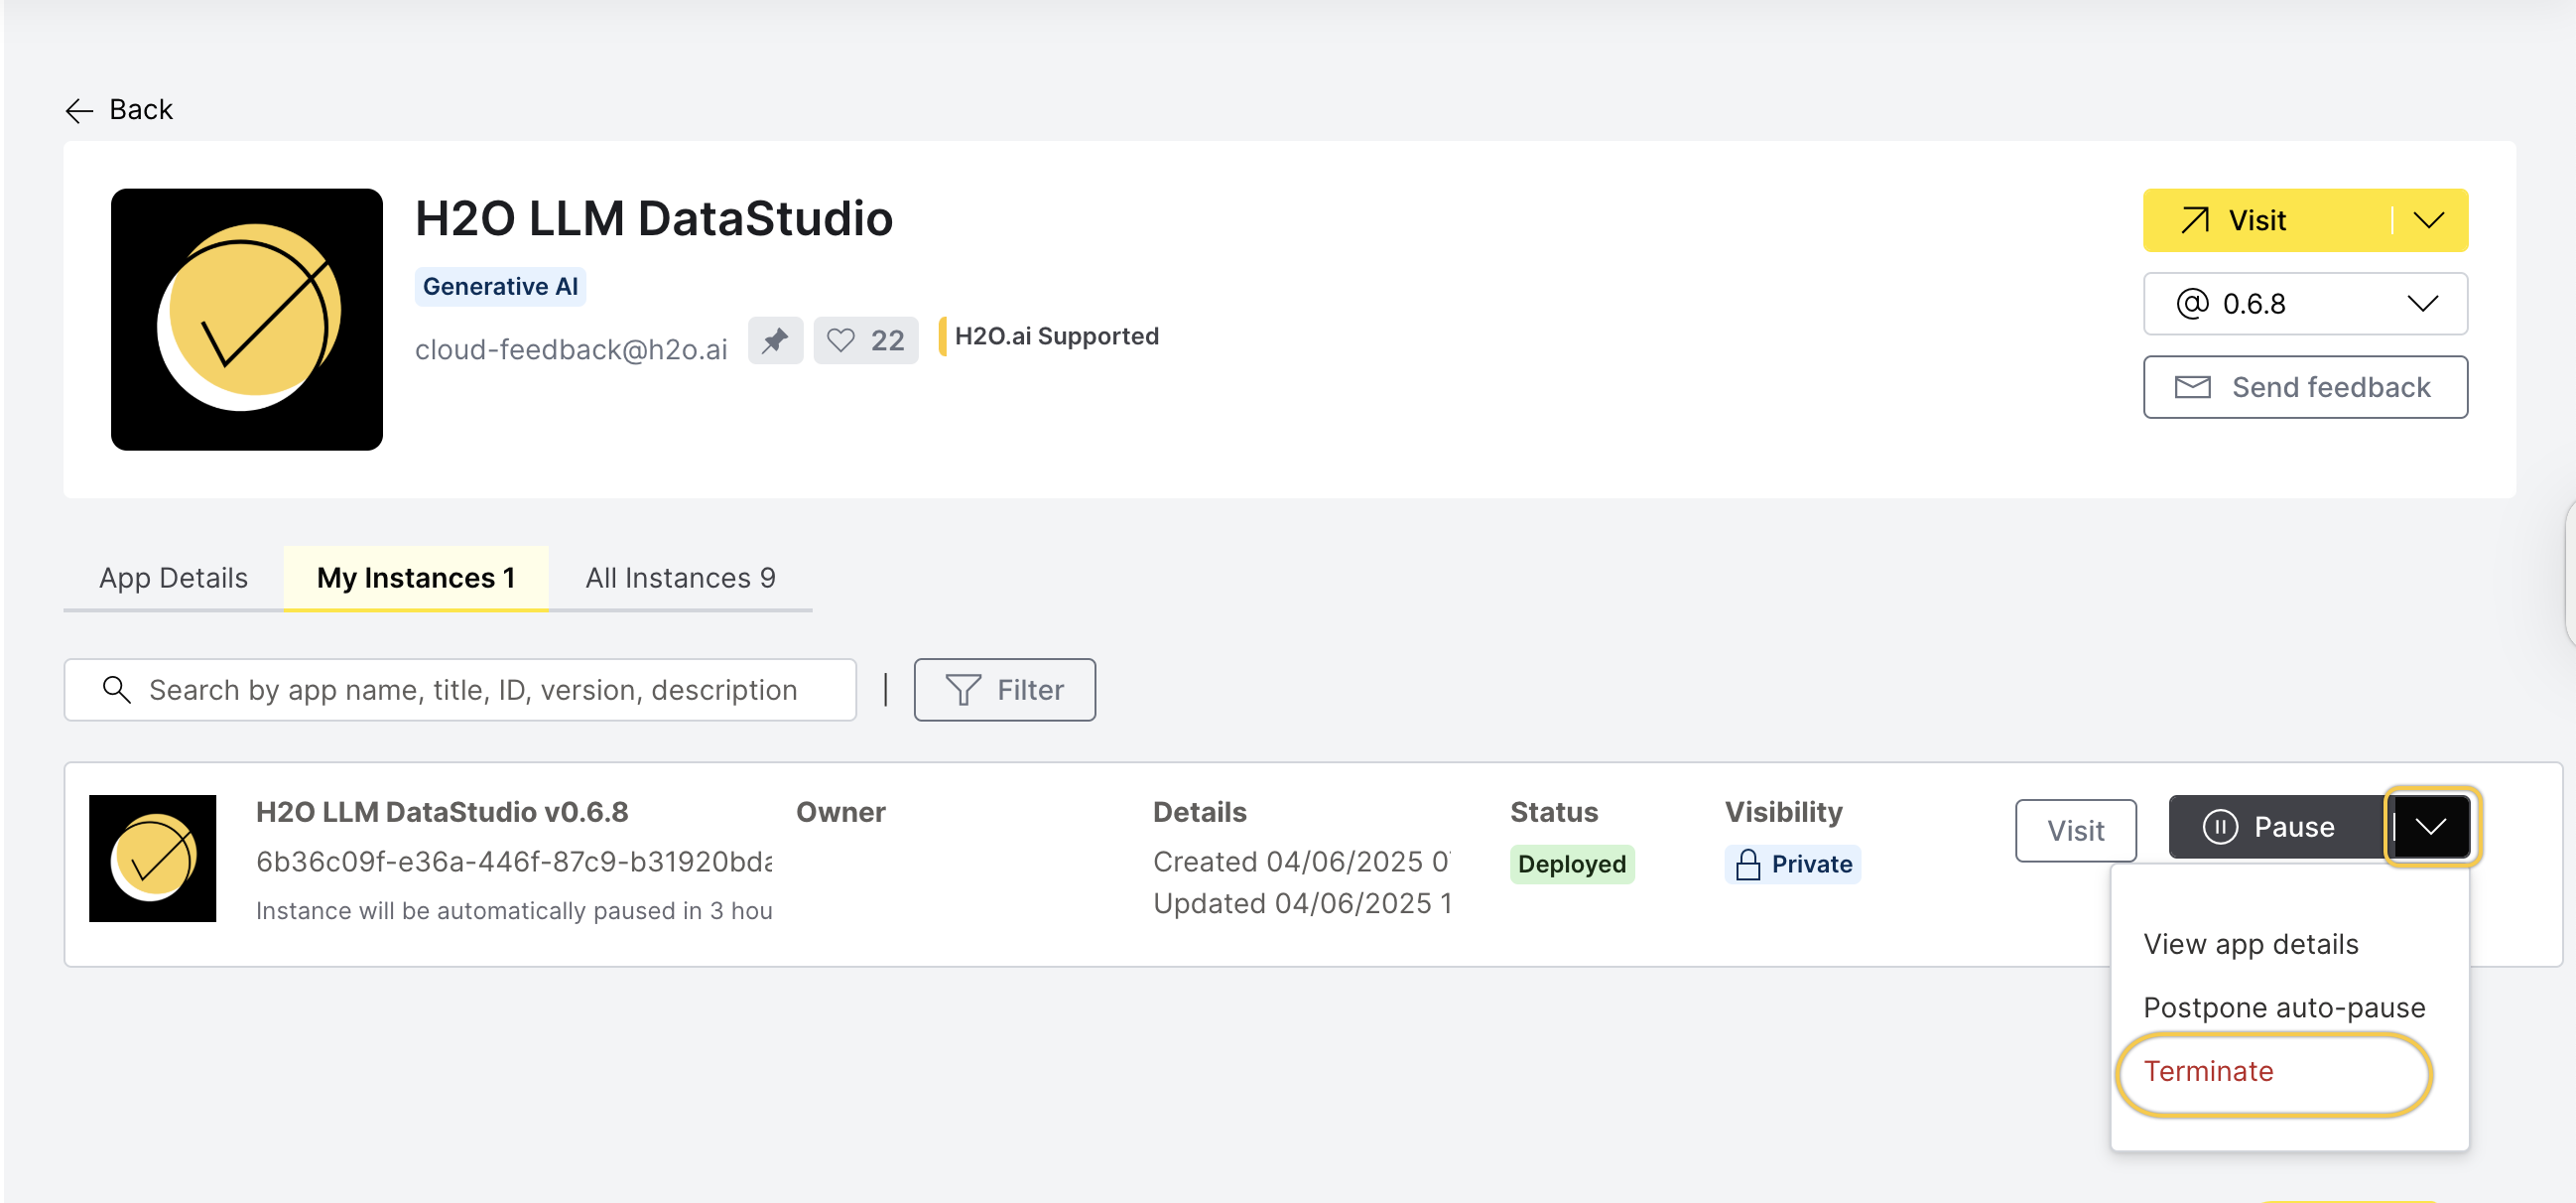
Task: Pin the app with pushpin icon
Action: point(775,341)
